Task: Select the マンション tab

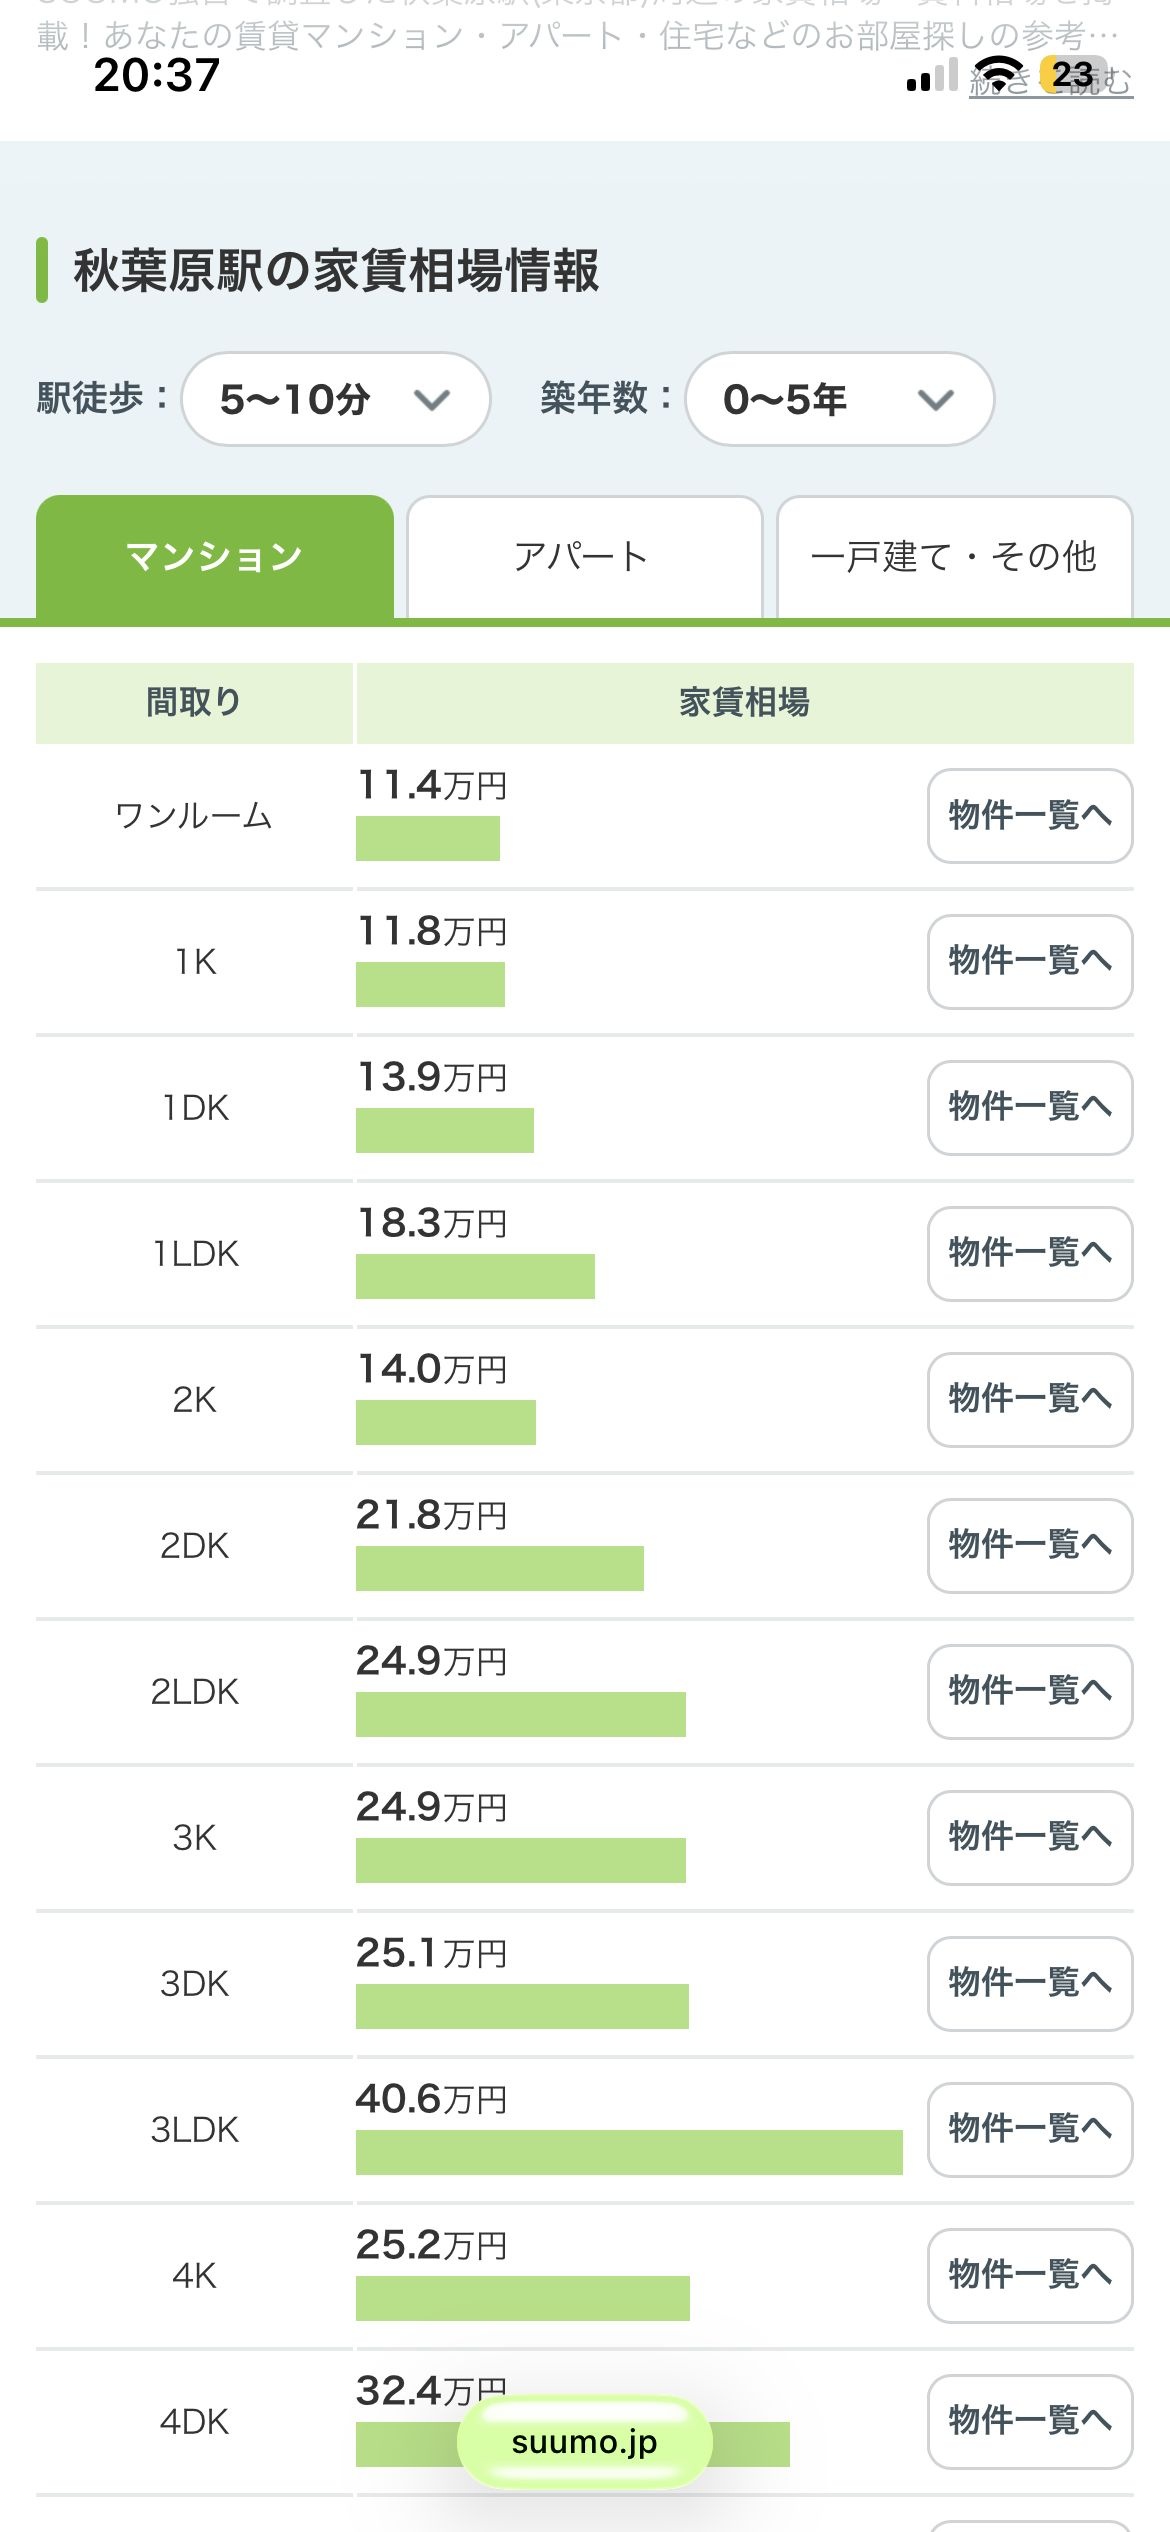Action: point(215,556)
